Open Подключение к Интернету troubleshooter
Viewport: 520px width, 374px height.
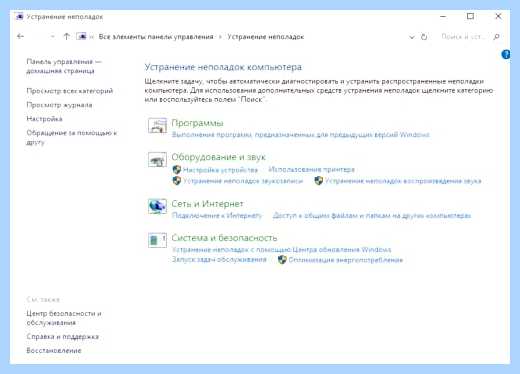217,215
